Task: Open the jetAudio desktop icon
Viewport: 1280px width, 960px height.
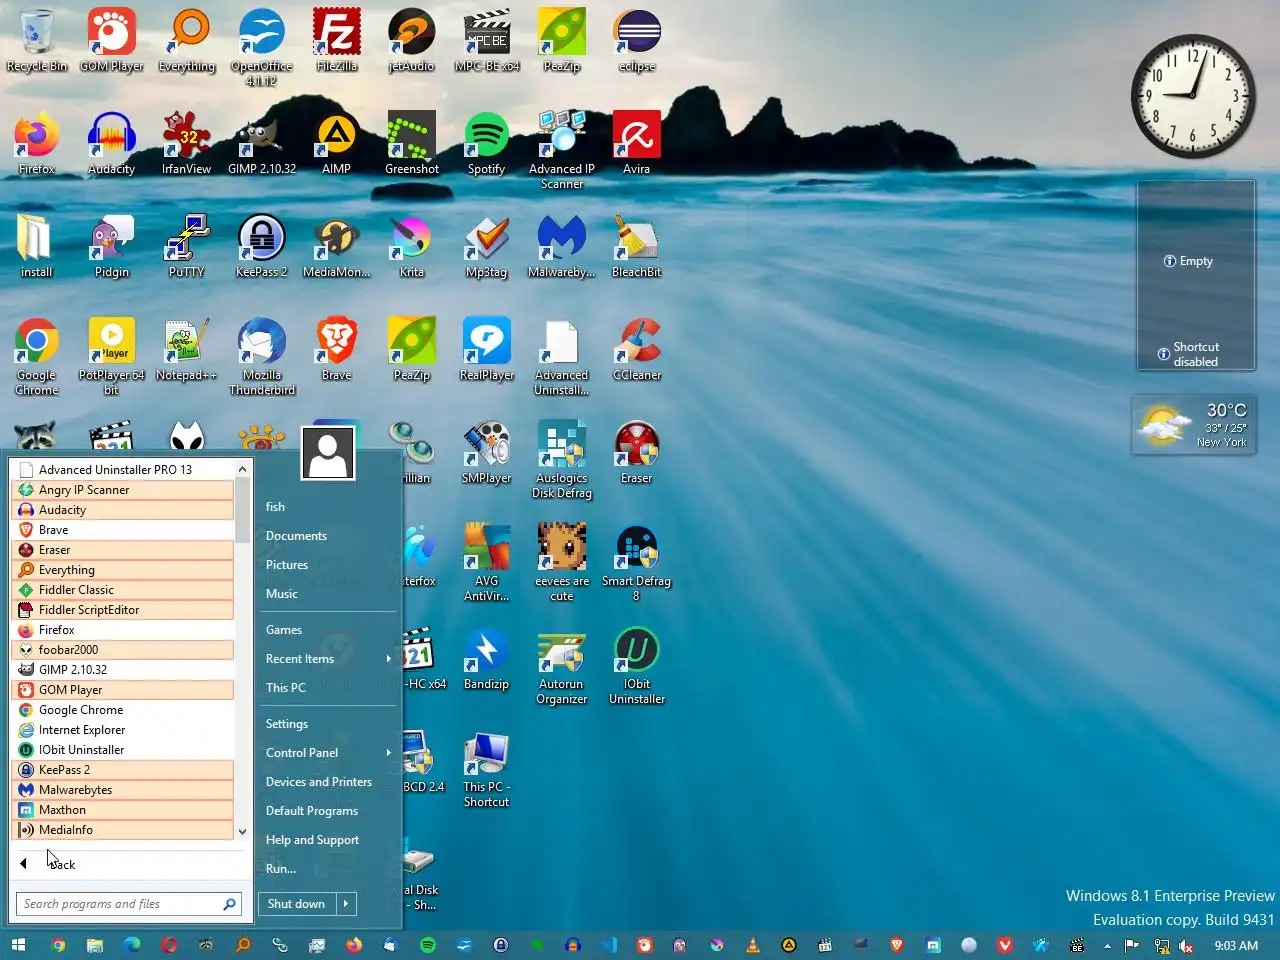Action: (411, 40)
